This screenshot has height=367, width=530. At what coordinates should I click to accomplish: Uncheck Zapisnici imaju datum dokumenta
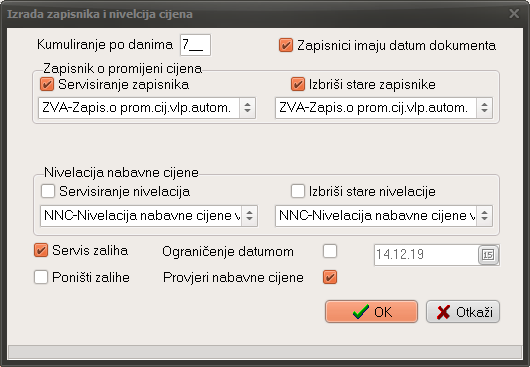click(x=286, y=45)
